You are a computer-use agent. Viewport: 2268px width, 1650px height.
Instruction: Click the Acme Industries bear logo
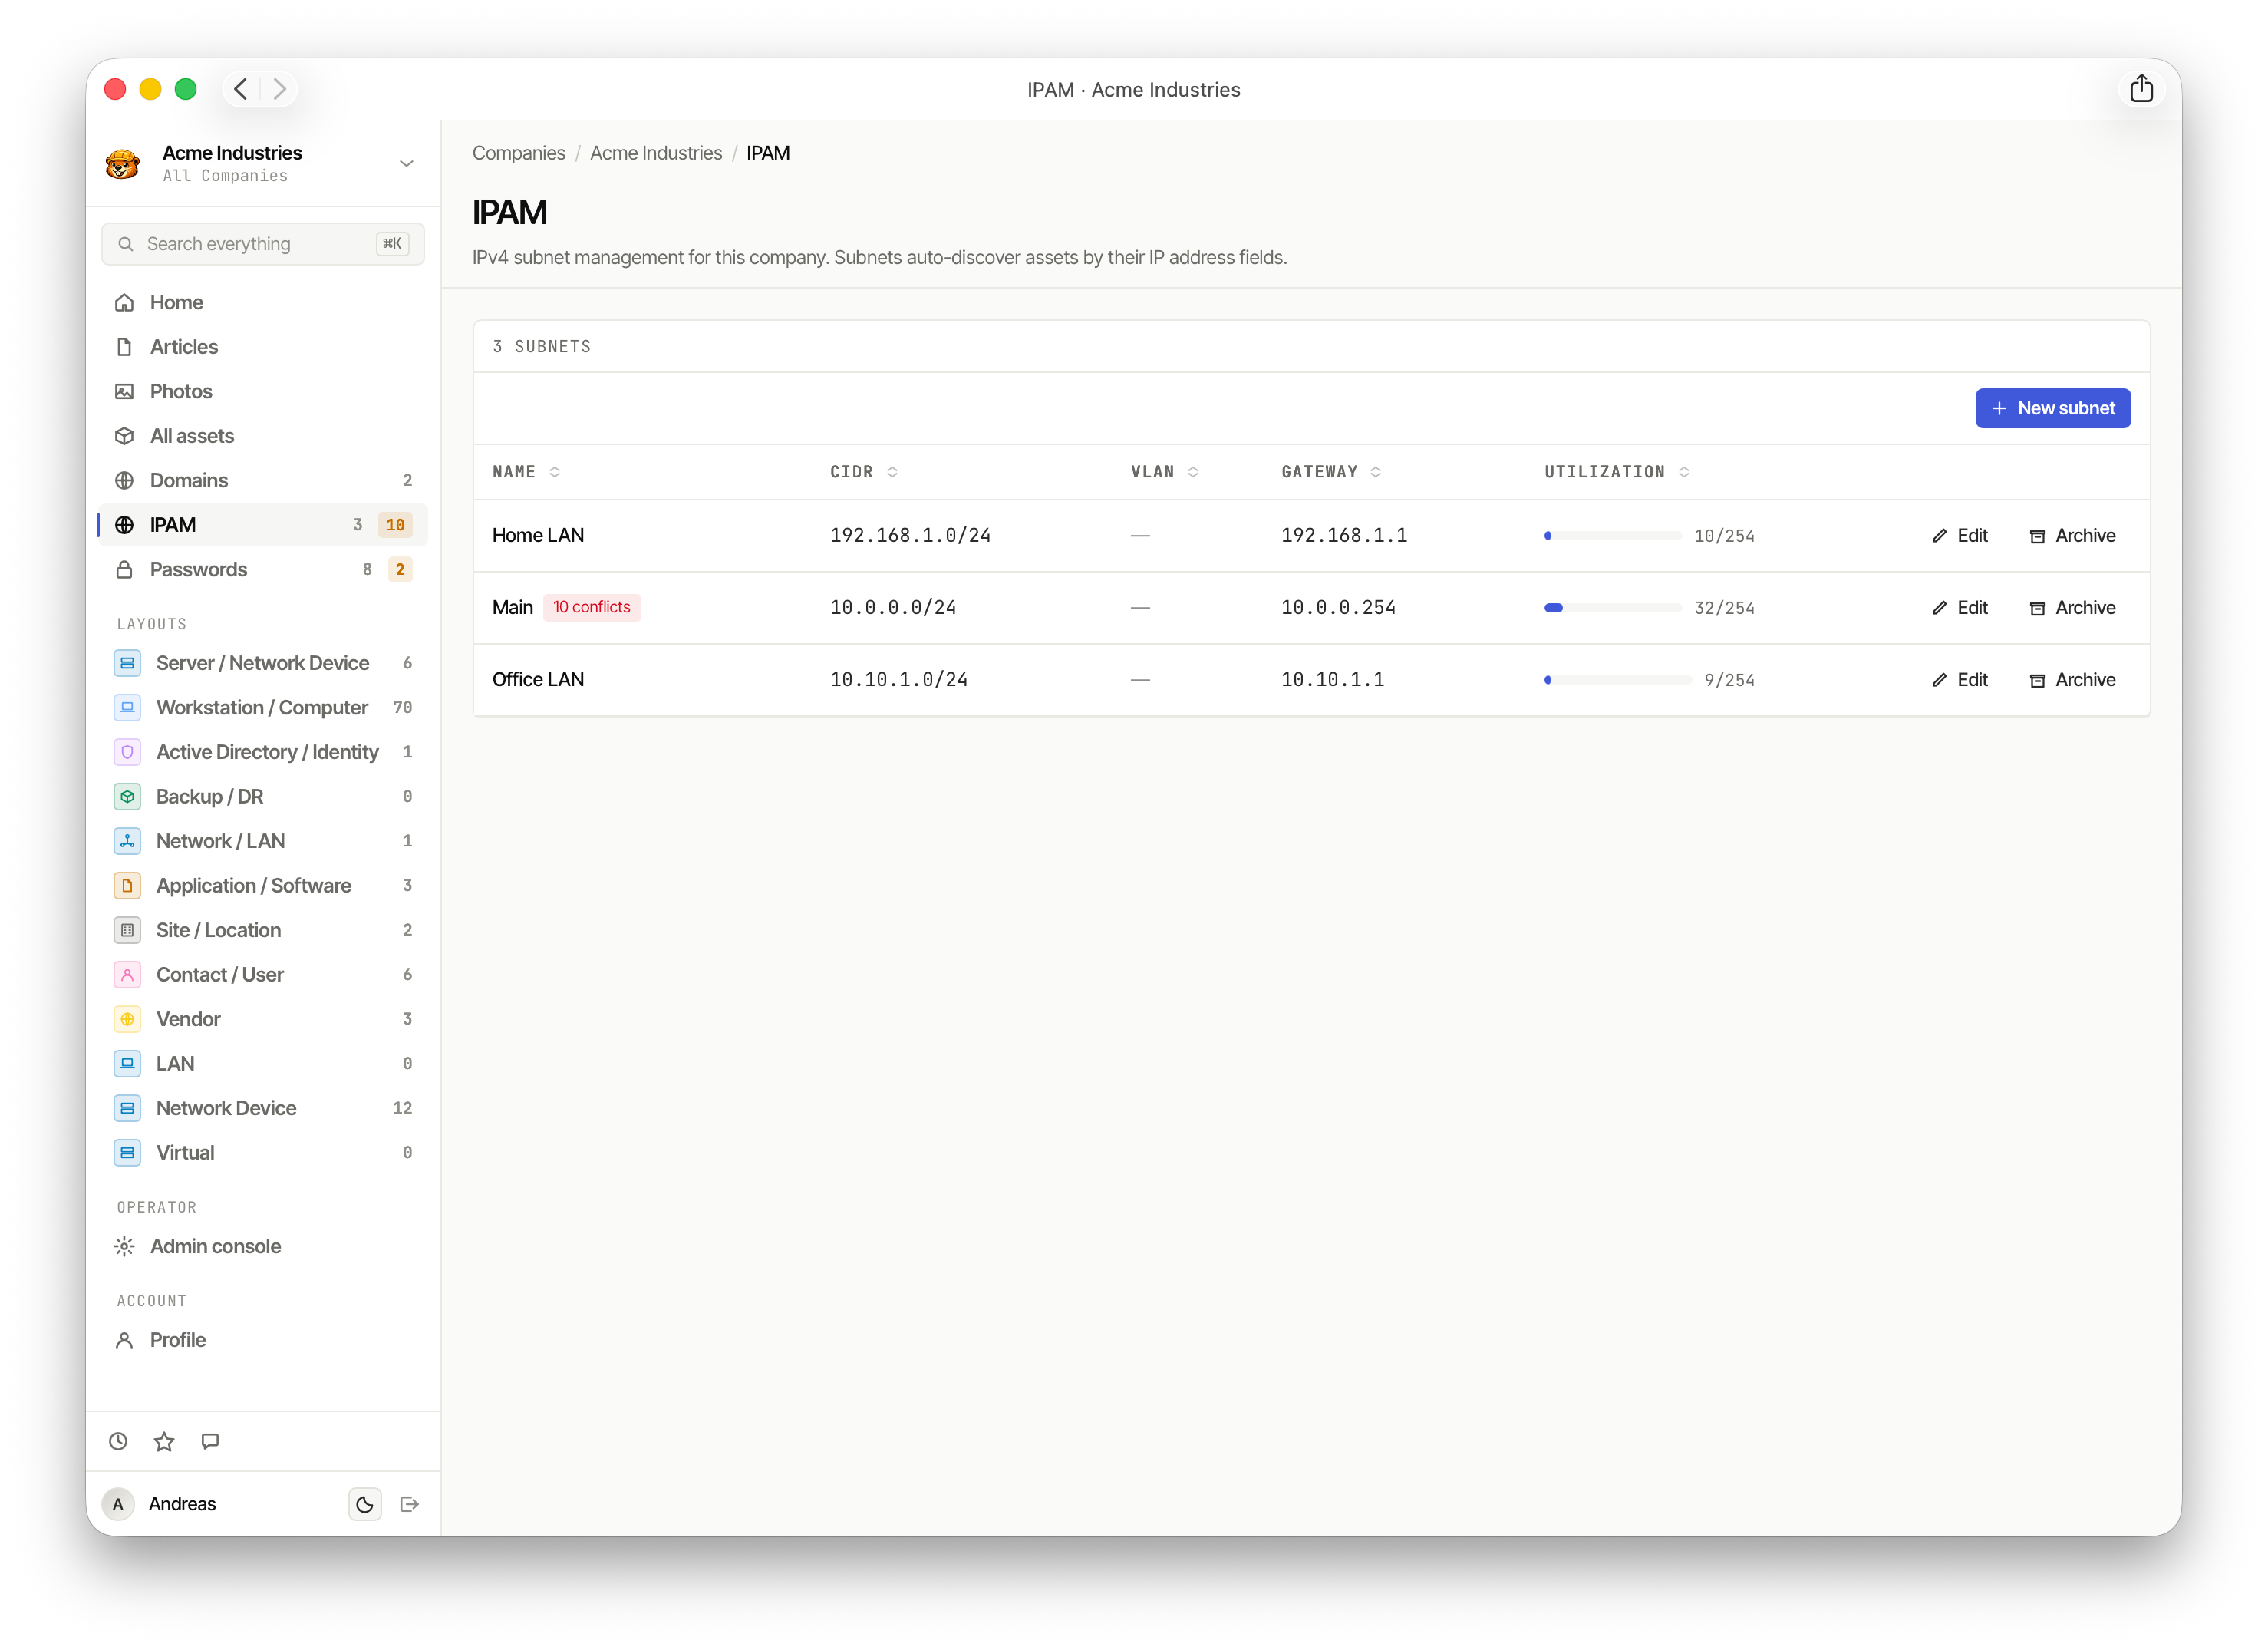pyautogui.click(x=123, y=163)
